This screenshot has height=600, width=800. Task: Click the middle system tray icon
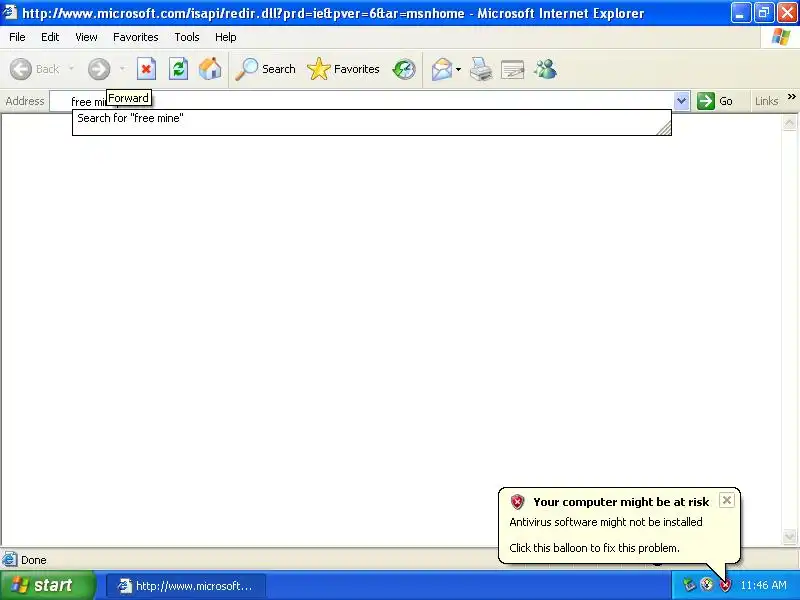click(x=707, y=584)
